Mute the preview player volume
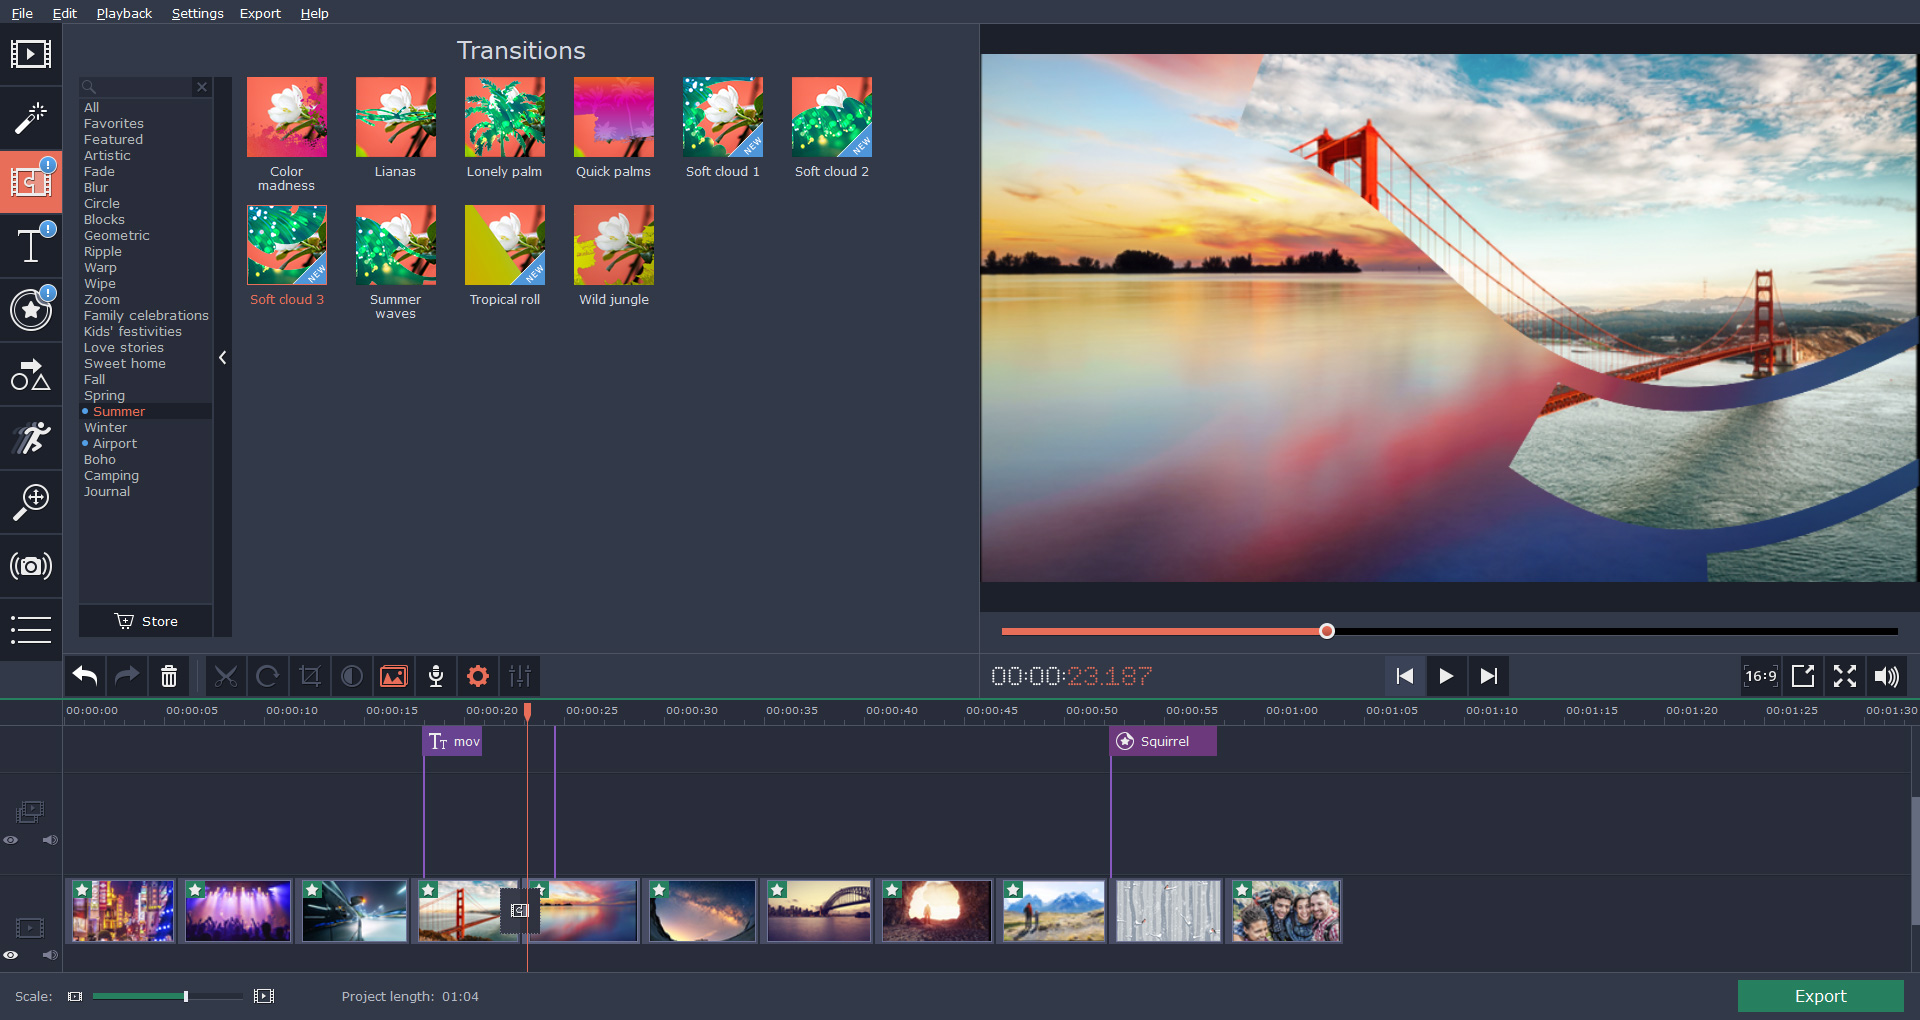 click(1887, 676)
